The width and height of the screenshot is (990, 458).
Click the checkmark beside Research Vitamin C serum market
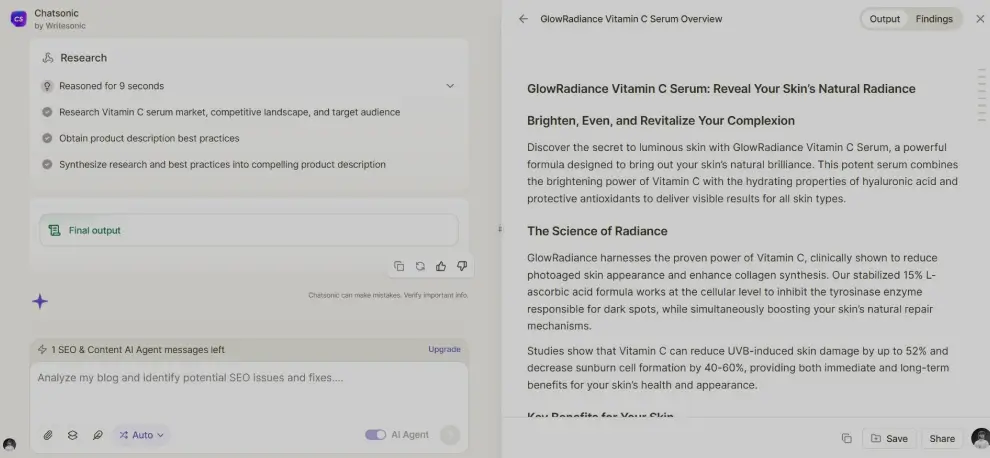click(x=47, y=112)
